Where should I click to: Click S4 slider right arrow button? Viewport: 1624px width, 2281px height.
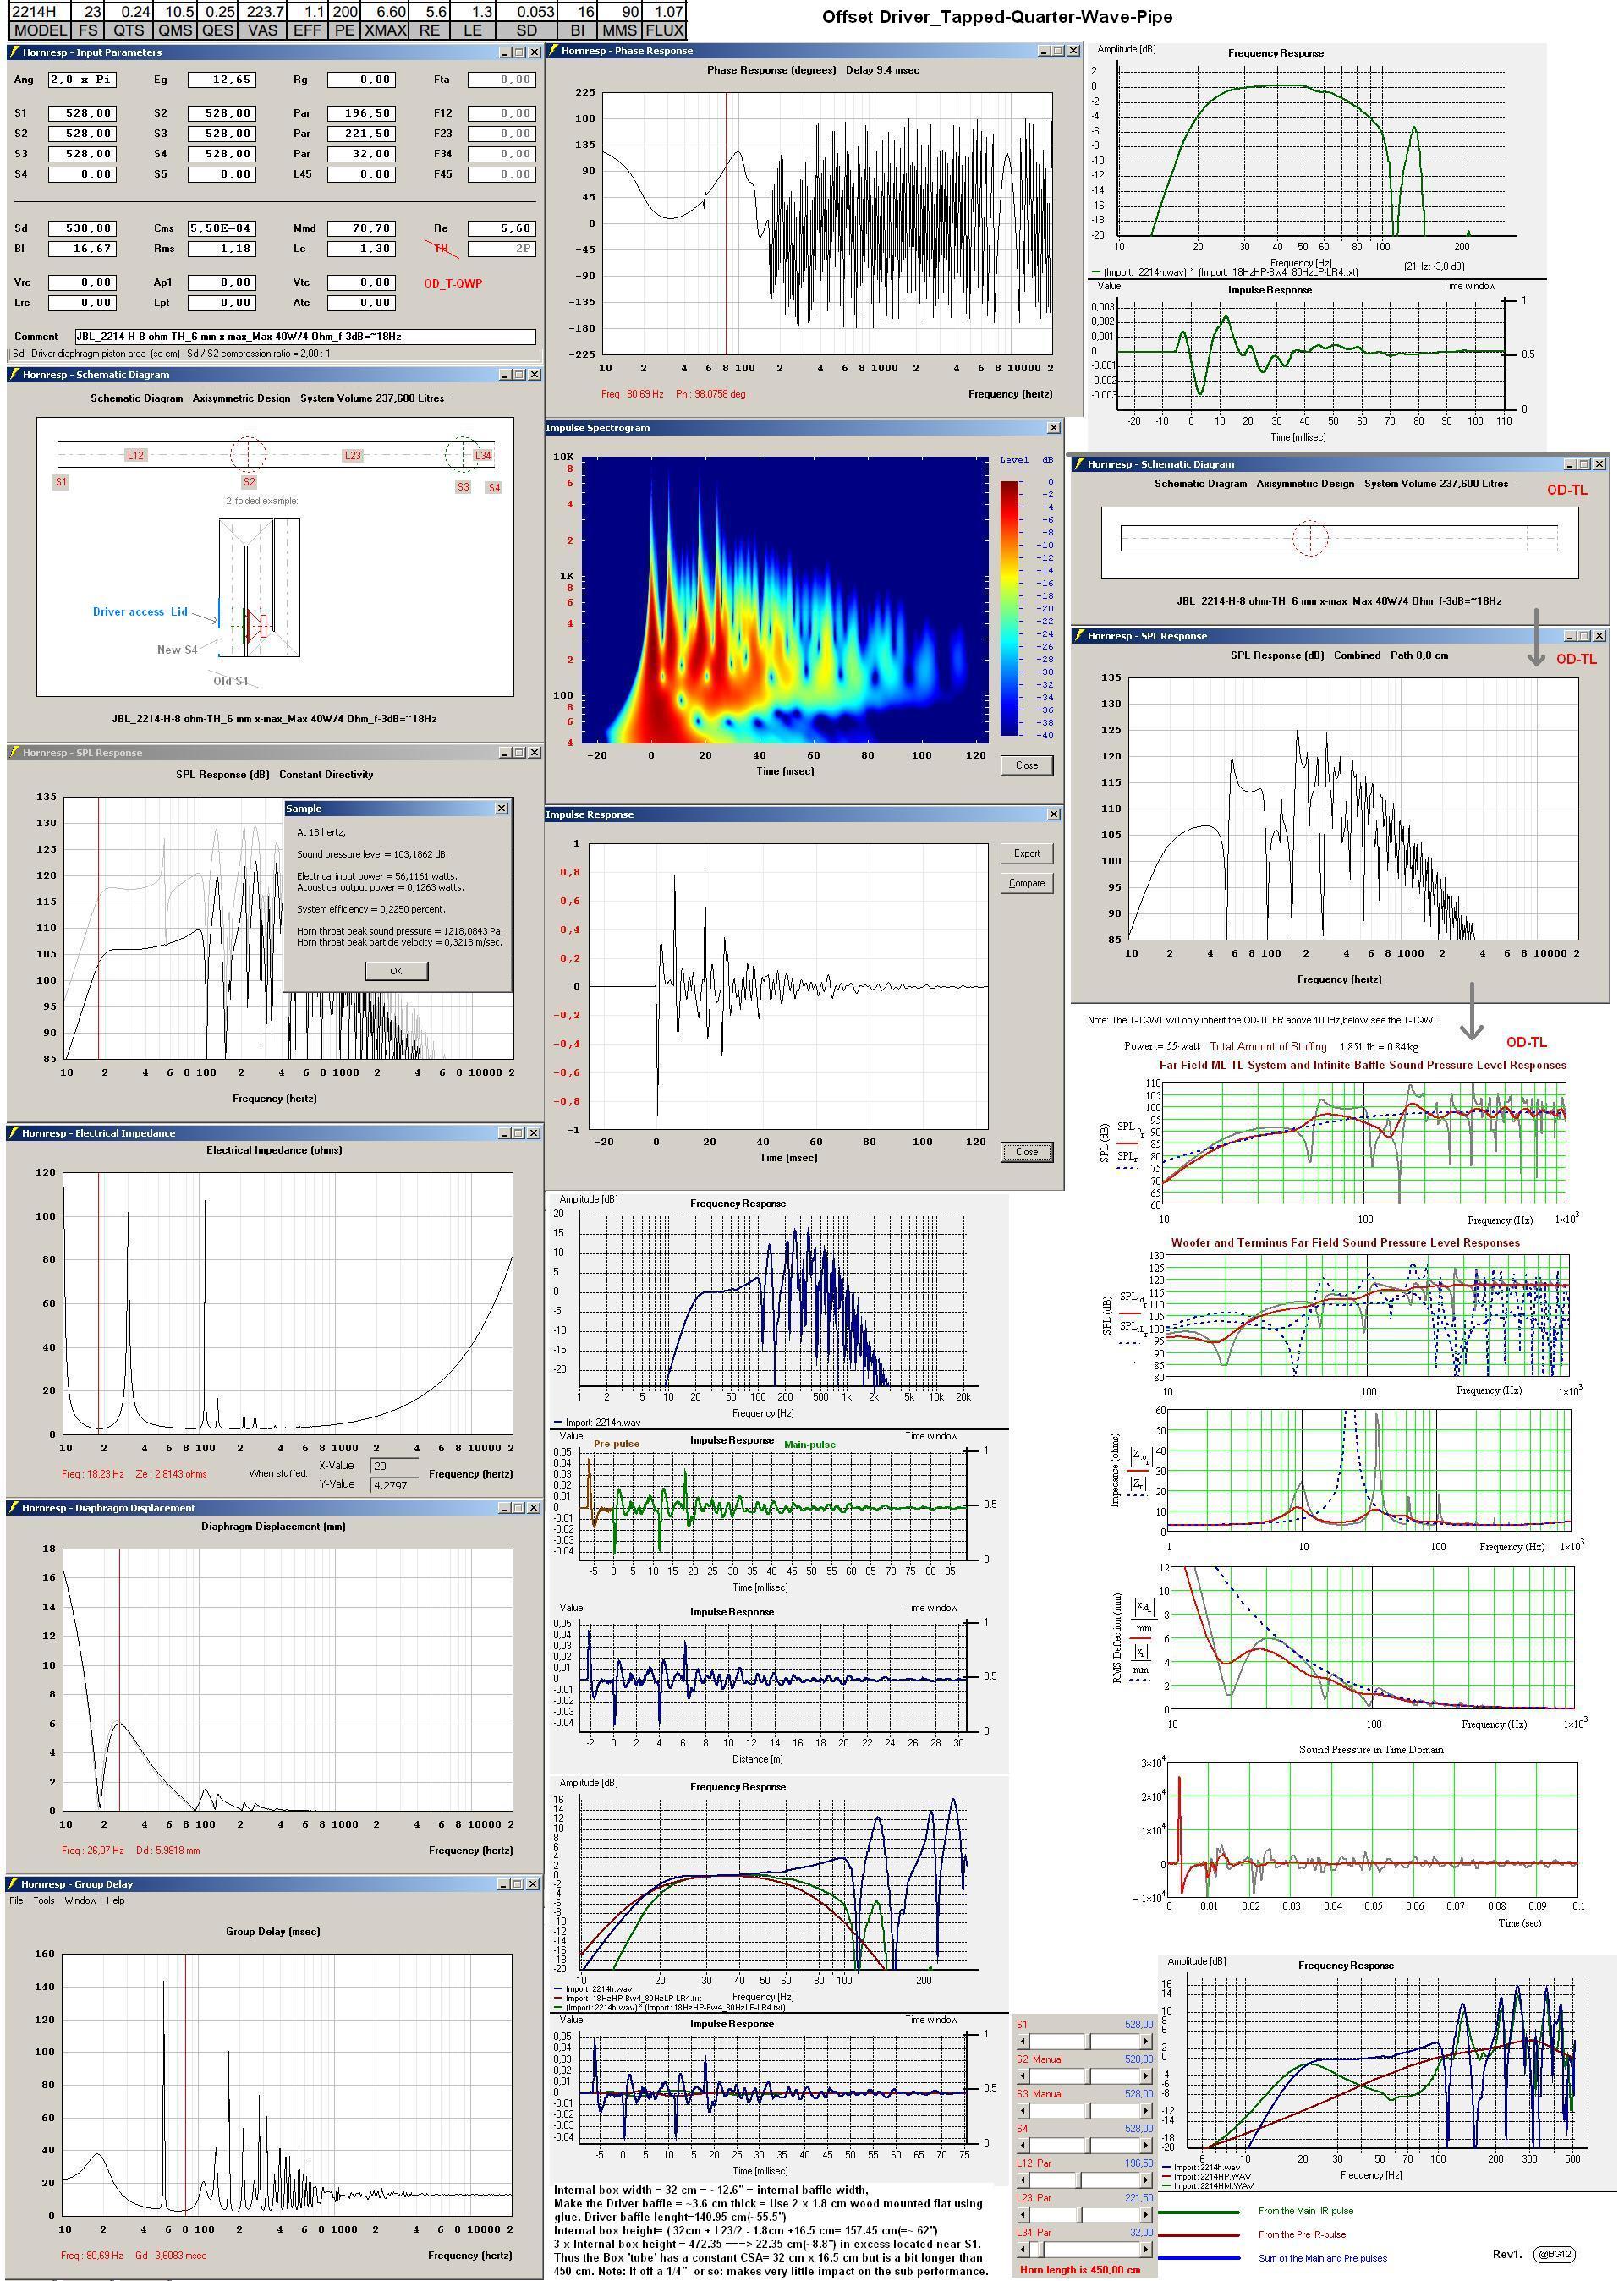click(1148, 2144)
